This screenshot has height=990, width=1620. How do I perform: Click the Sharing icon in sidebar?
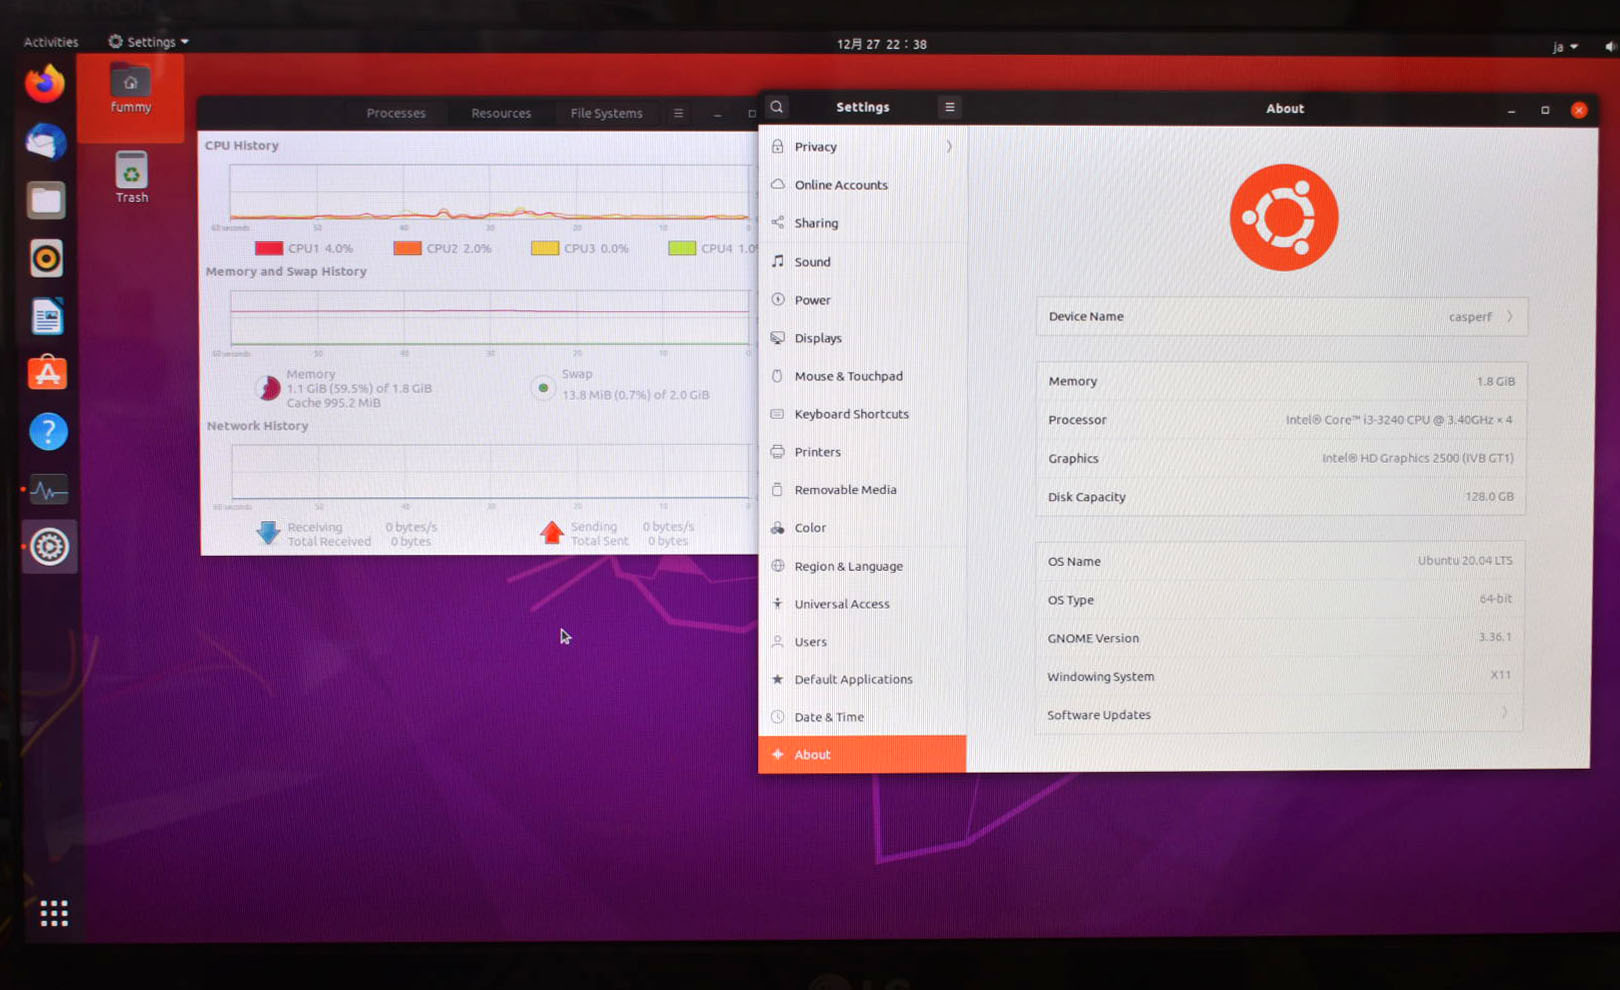pyautogui.click(x=778, y=223)
